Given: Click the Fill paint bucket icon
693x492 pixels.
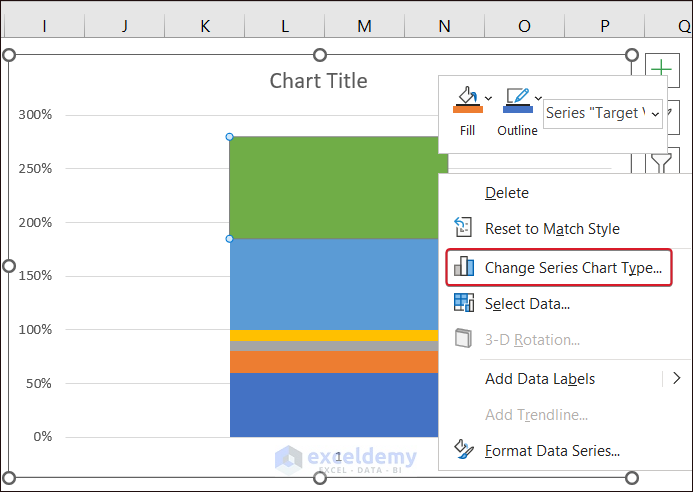Looking at the screenshot, I should click(467, 99).
